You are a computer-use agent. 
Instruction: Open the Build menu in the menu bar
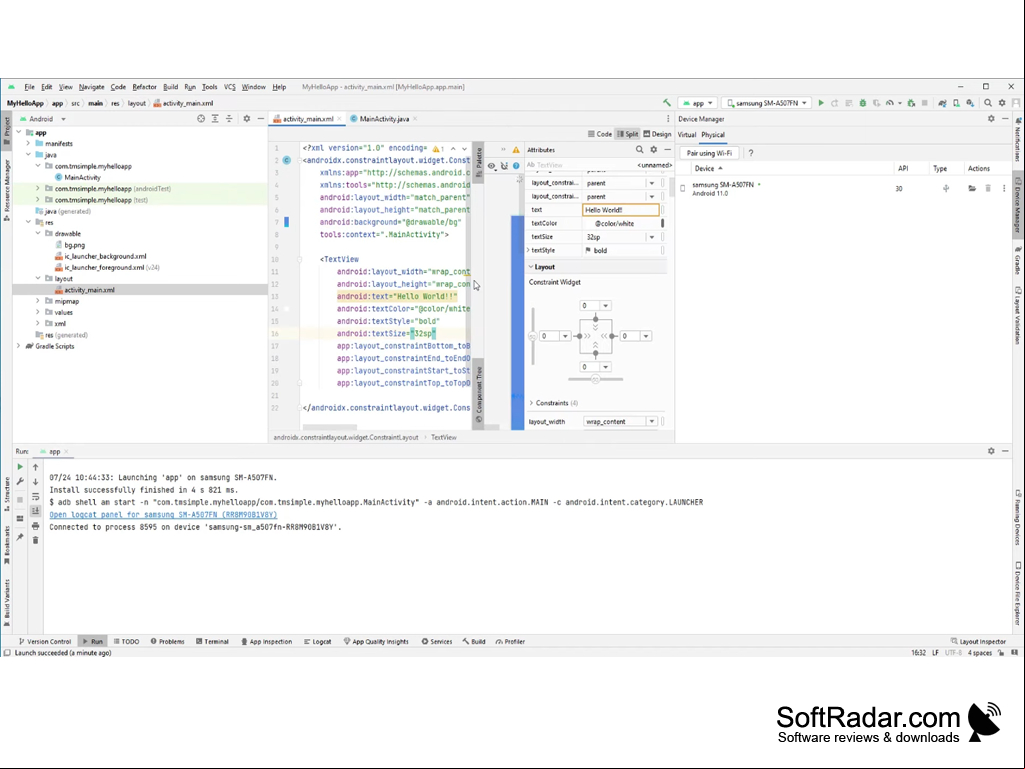point(170,87)
